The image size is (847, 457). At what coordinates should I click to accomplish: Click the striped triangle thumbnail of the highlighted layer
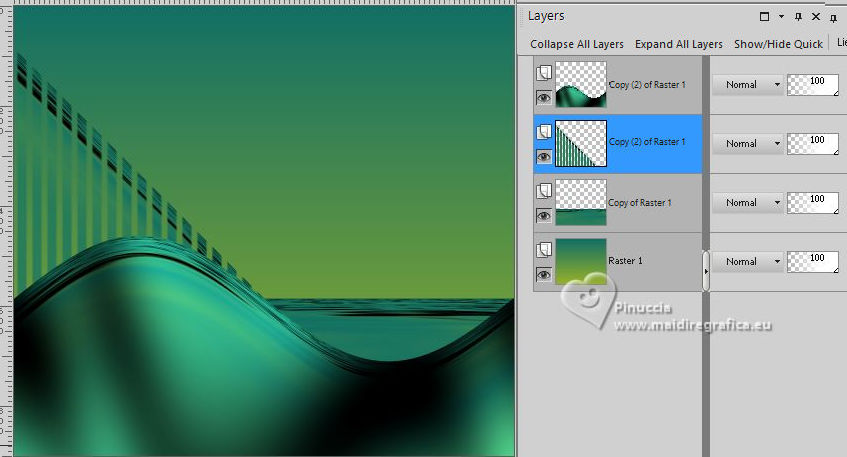pos(581,144)
